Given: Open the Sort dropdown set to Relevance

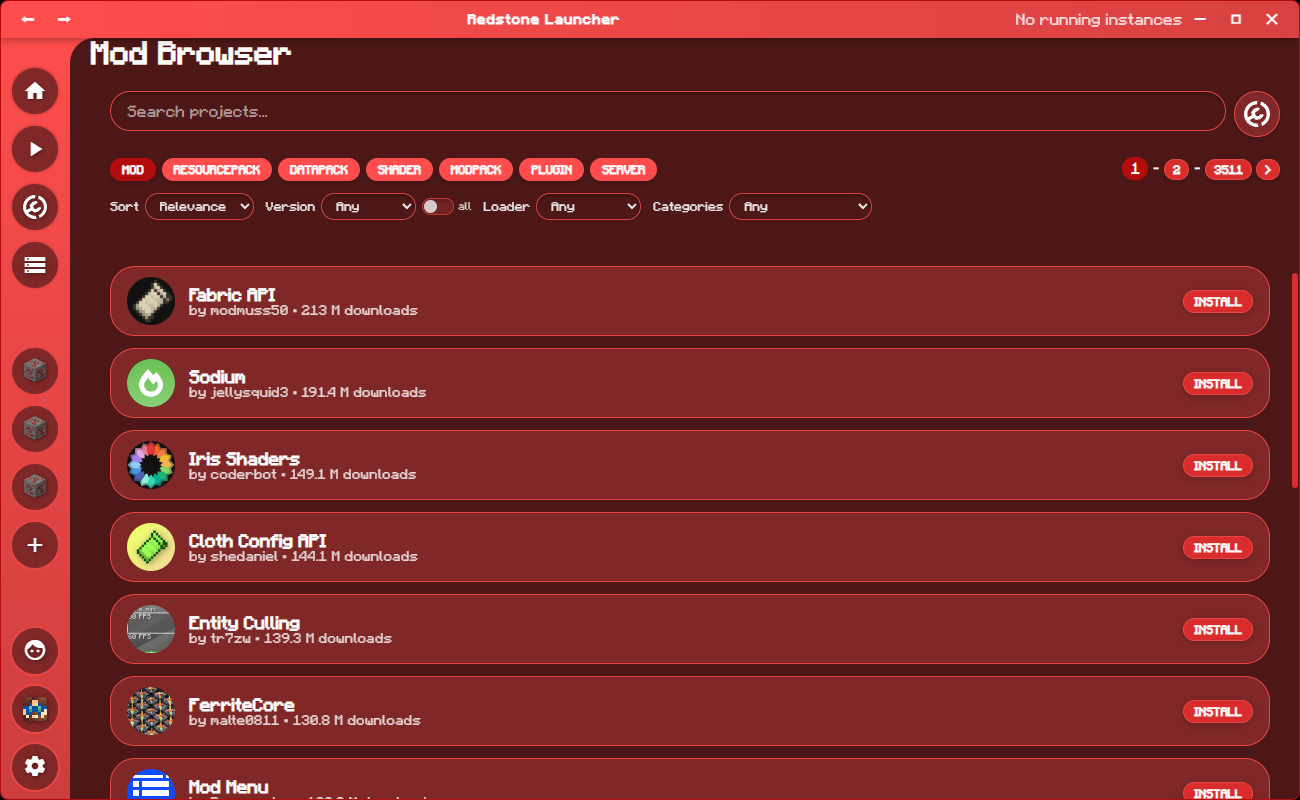Looking at the screenshot, I should (x=199, y=207).
